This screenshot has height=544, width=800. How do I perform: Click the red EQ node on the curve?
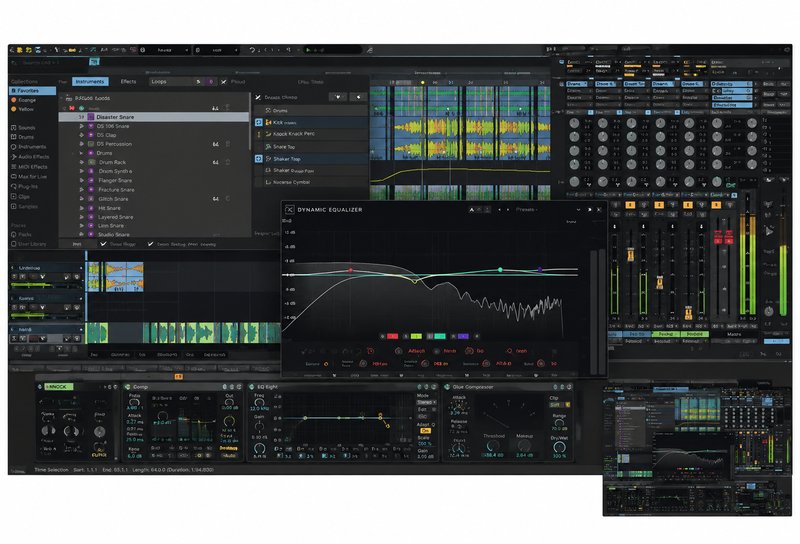(x=351, y=270)
